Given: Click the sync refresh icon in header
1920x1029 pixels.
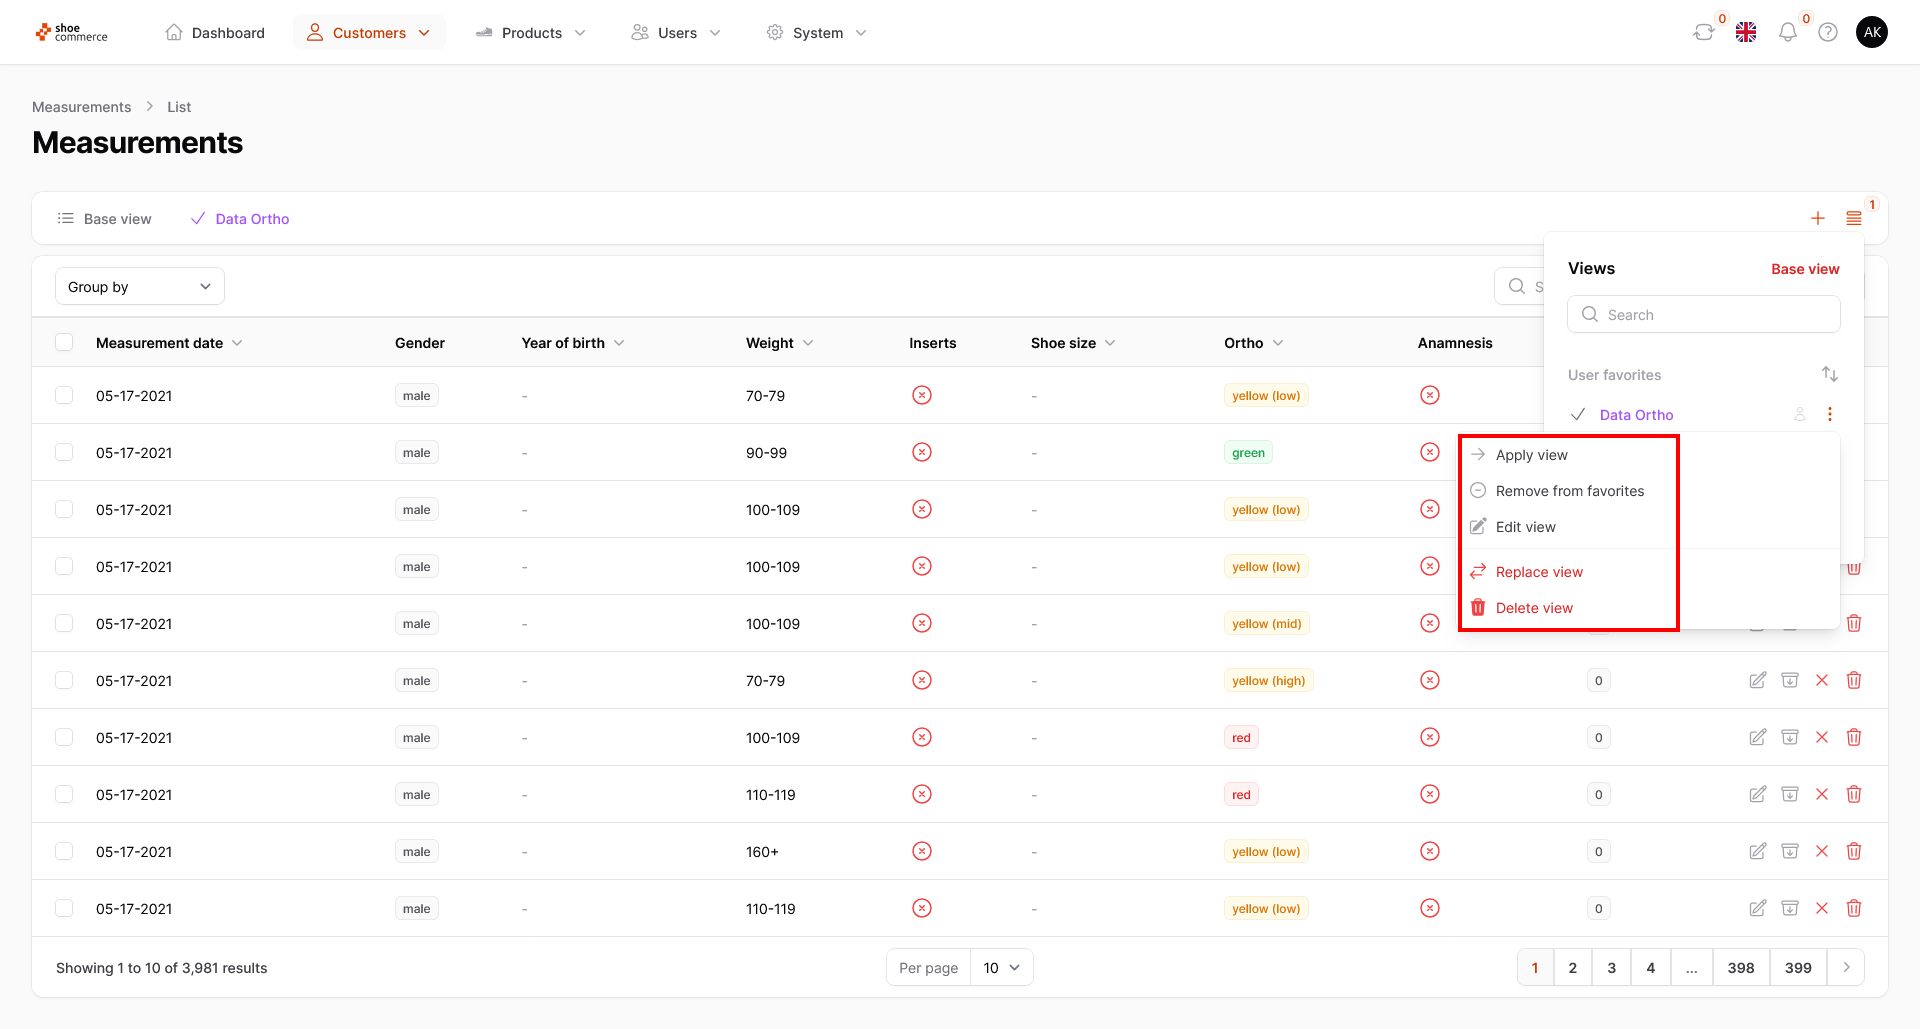Looking at the screenshot, I should point(1703,32).
